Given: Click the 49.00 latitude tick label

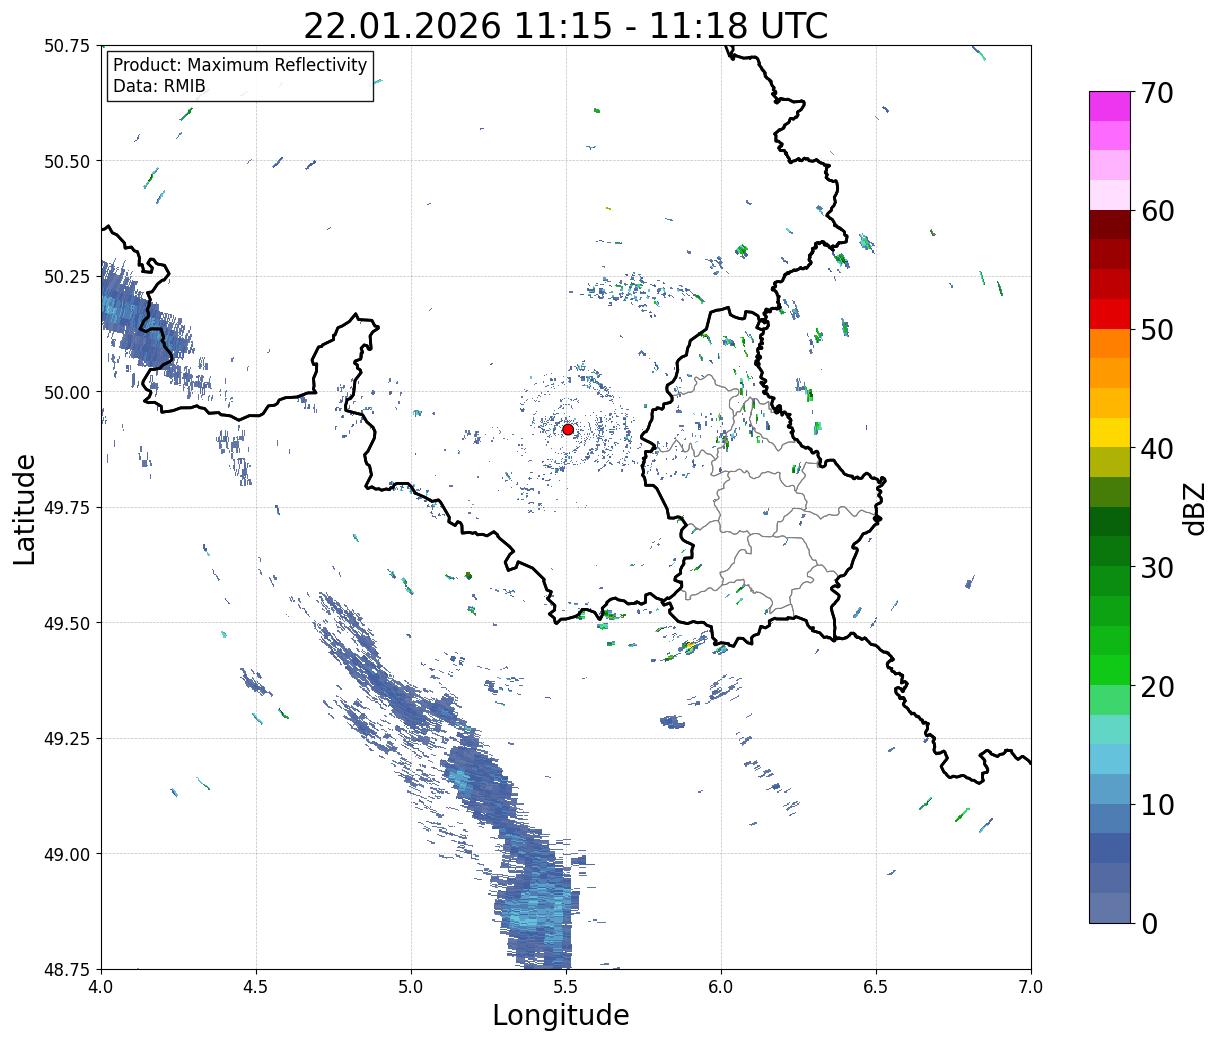Looking at the screenshot, I should pos(67,854).
